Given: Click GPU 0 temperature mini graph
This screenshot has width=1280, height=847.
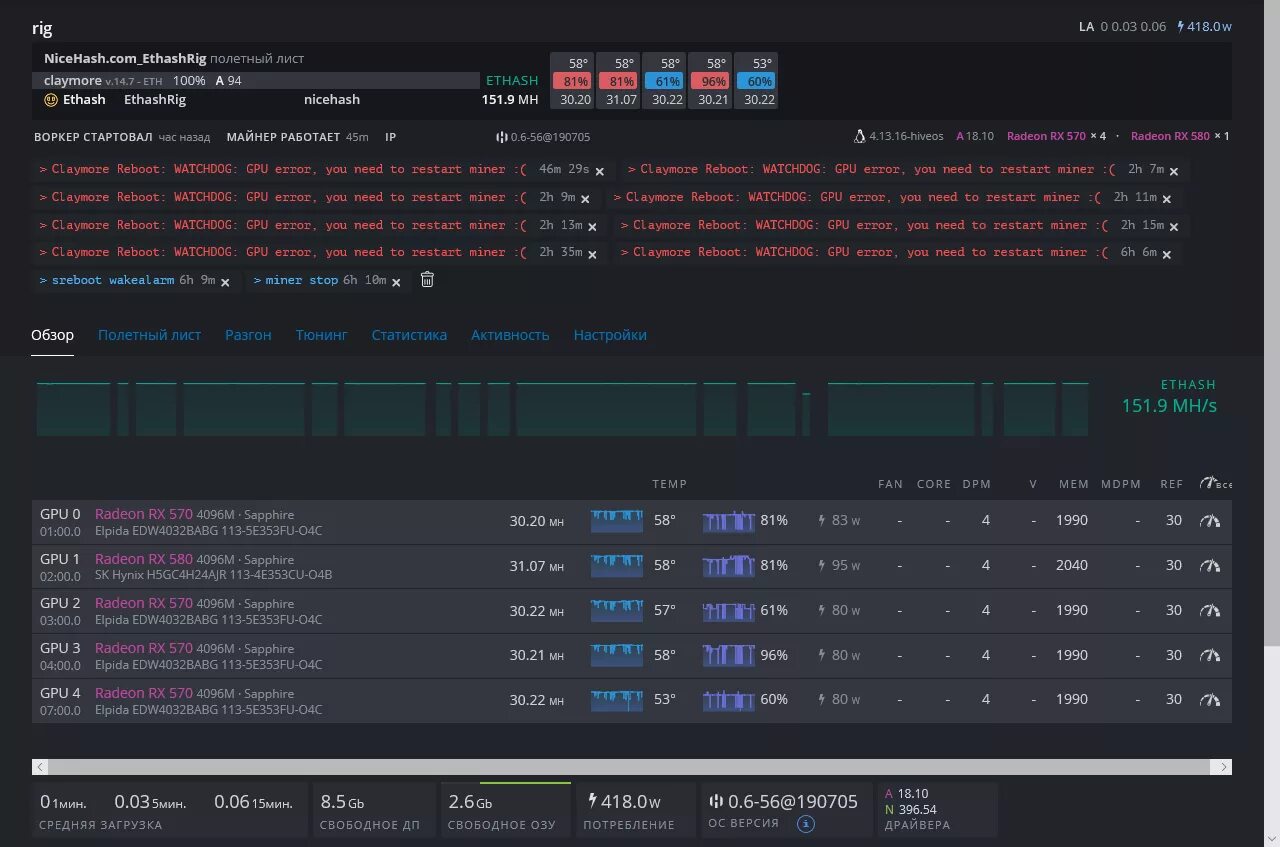Looking at the screenshot, I should coord(617,521).
